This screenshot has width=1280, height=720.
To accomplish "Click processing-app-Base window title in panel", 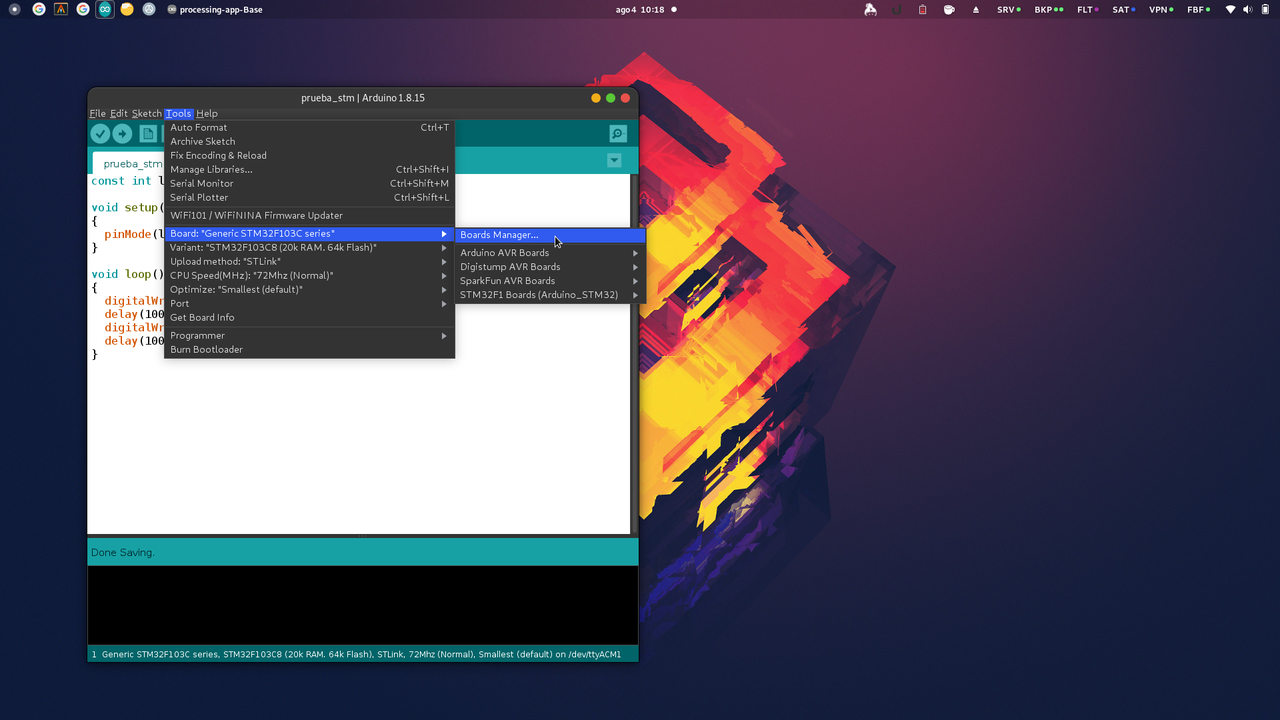I will (215, 9).
